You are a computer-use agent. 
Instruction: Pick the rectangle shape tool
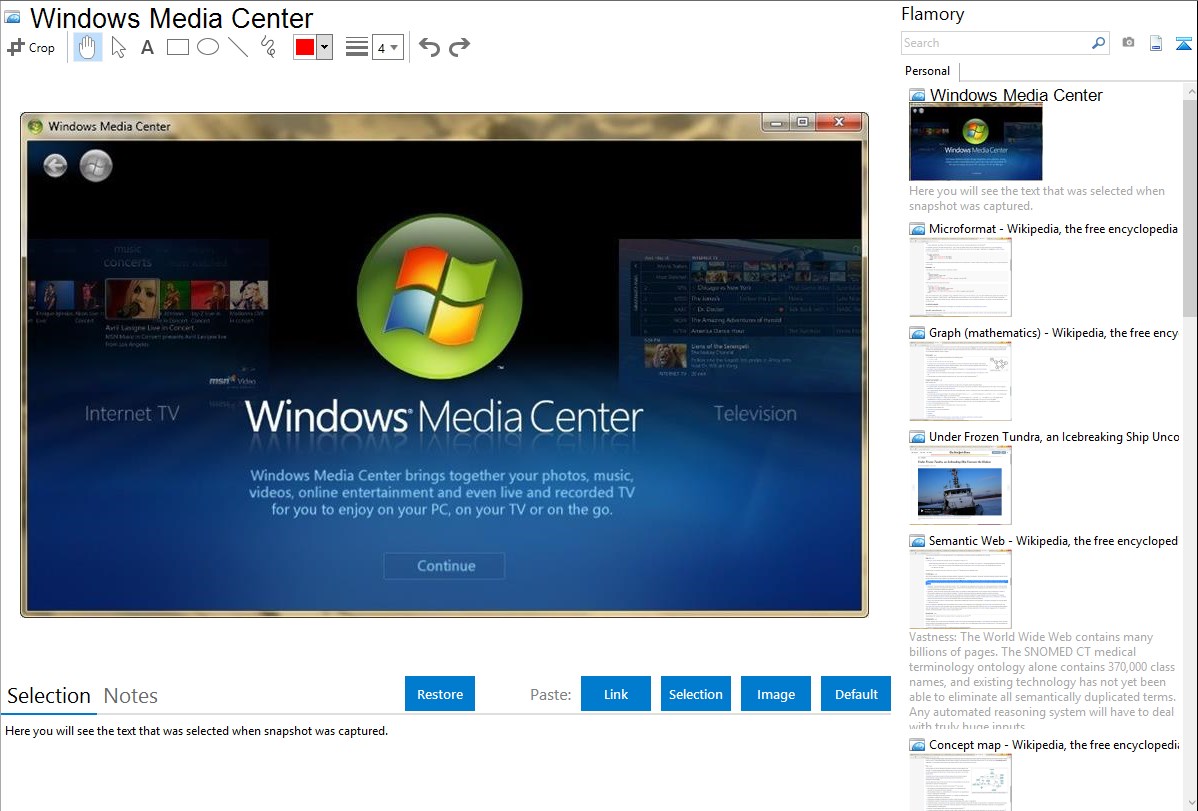(177, 47)
